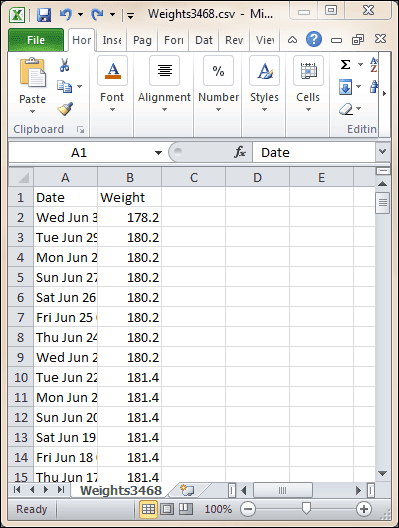Image resolution: width=399 pixels, height=528 pixels.
Task: Switch to the Data ribbon tab
Action: [x=204, y=40]
